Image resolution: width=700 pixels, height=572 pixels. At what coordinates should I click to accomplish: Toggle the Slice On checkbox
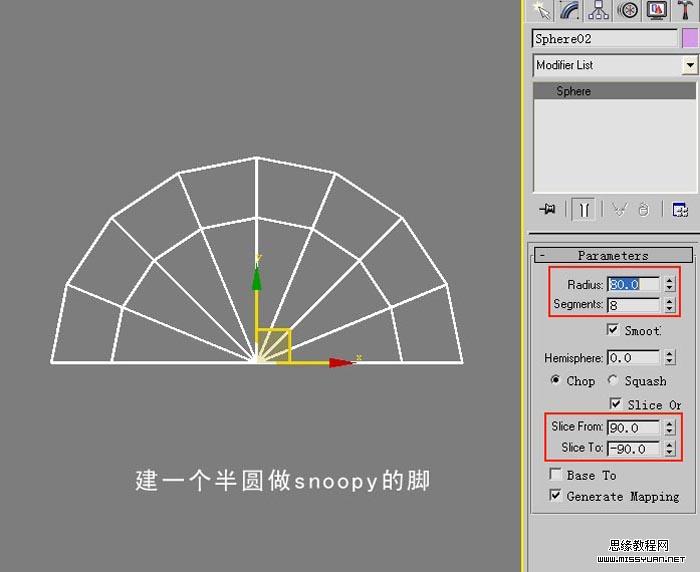coord(615,404)
